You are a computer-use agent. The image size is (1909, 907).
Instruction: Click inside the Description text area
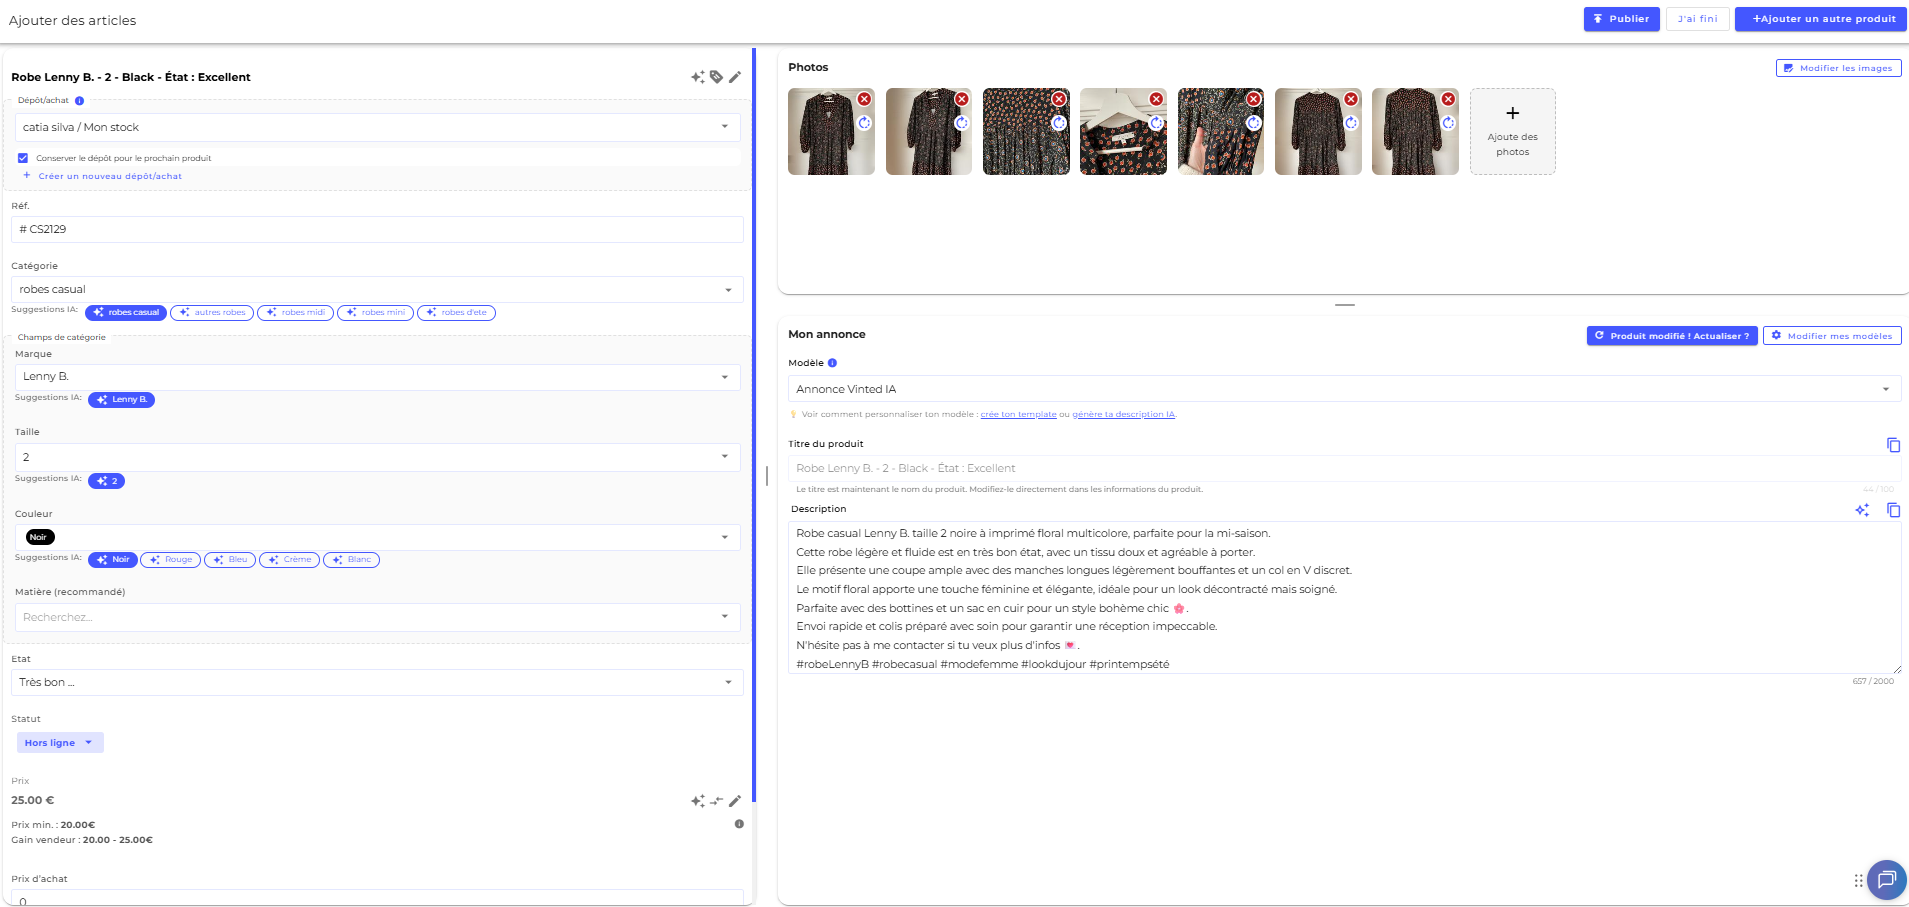point(1345,598)
